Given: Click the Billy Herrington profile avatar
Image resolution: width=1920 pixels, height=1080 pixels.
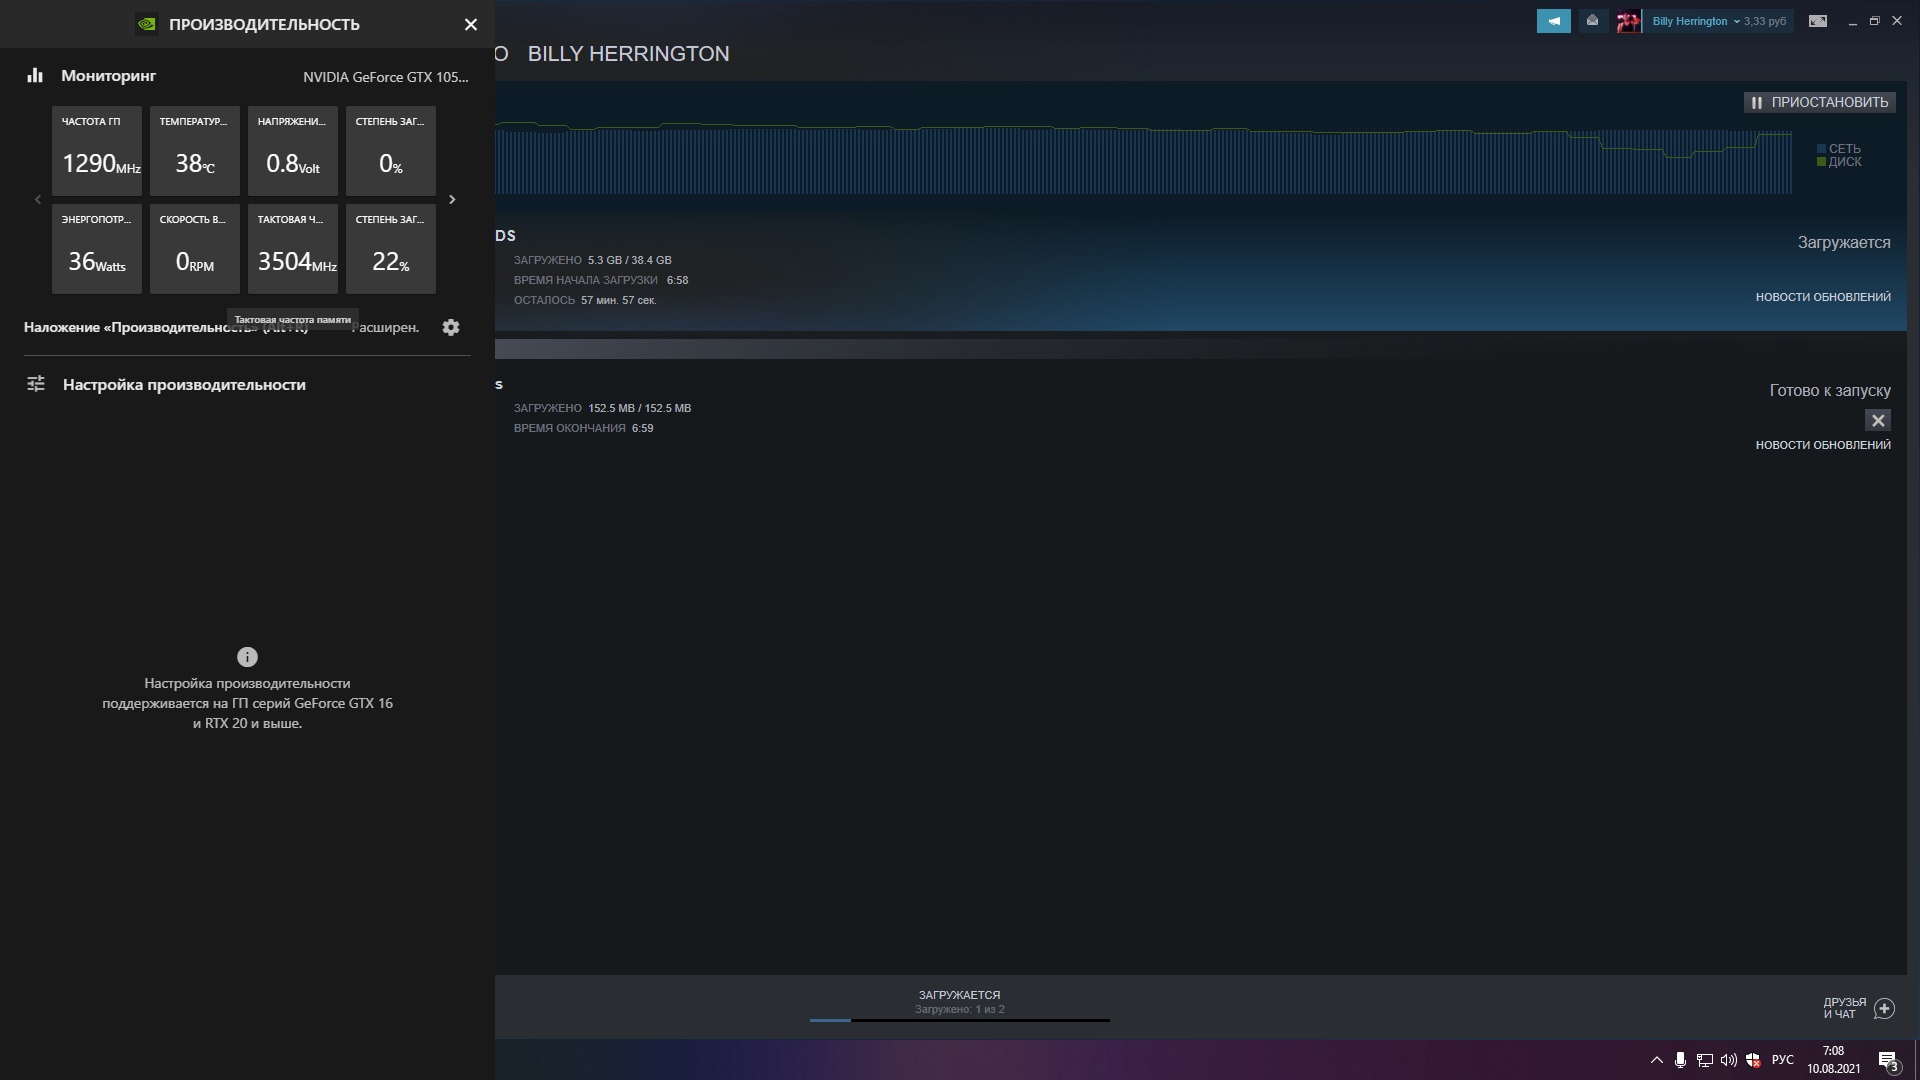Looking at the screenshot, I should 1628,21.
